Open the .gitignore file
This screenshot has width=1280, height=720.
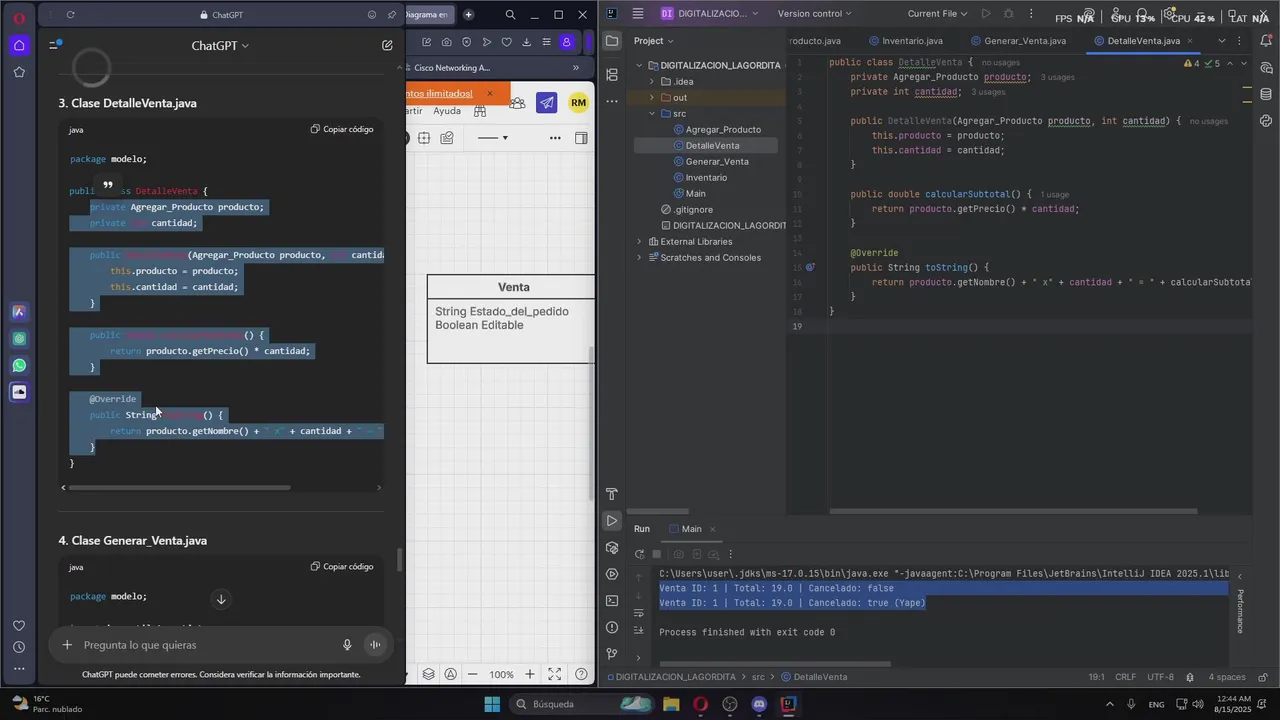(686, 209)
